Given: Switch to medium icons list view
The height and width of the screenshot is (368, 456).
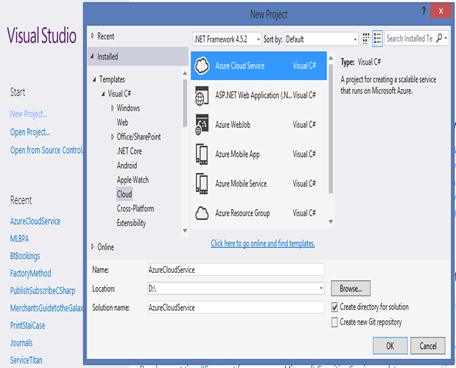Looking at the screenshot, I should pyautogui.click(x=377, y=39).
